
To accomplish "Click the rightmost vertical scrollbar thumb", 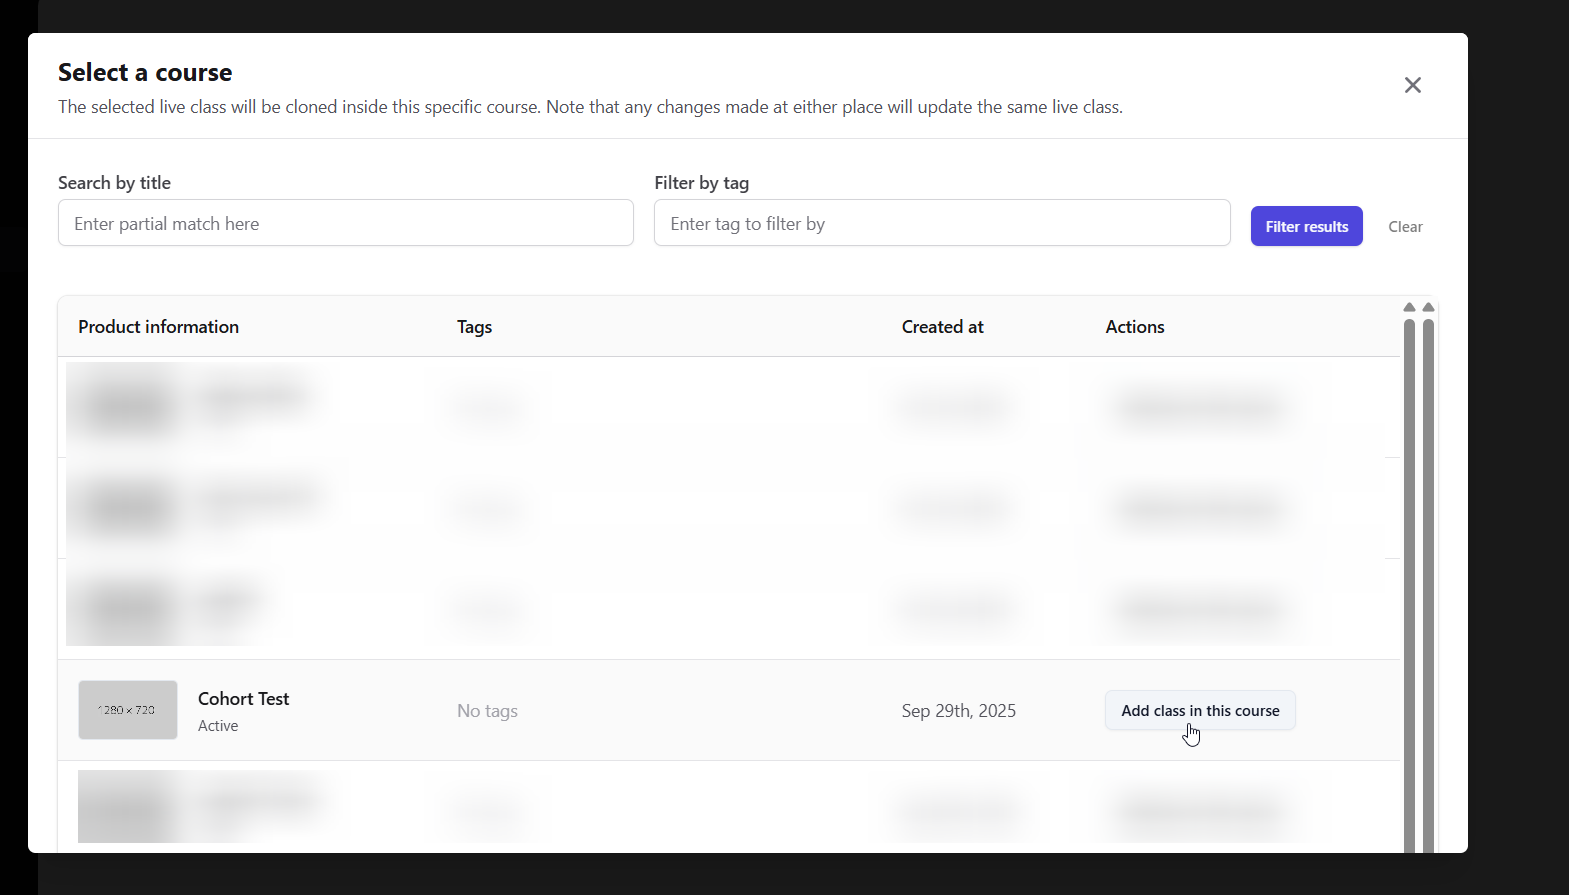I will [x=1428, y=580].
